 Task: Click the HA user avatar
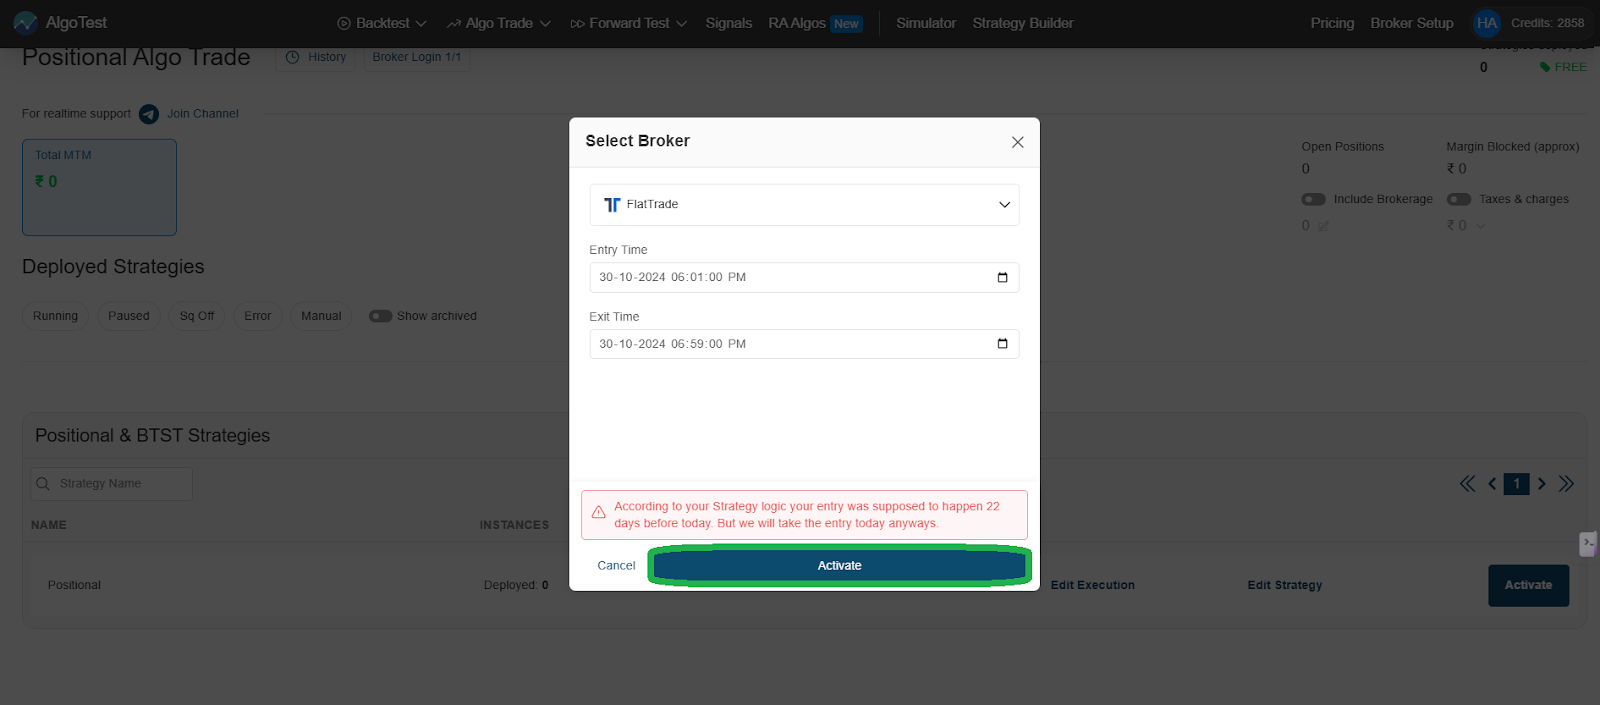click(1487, 23)
